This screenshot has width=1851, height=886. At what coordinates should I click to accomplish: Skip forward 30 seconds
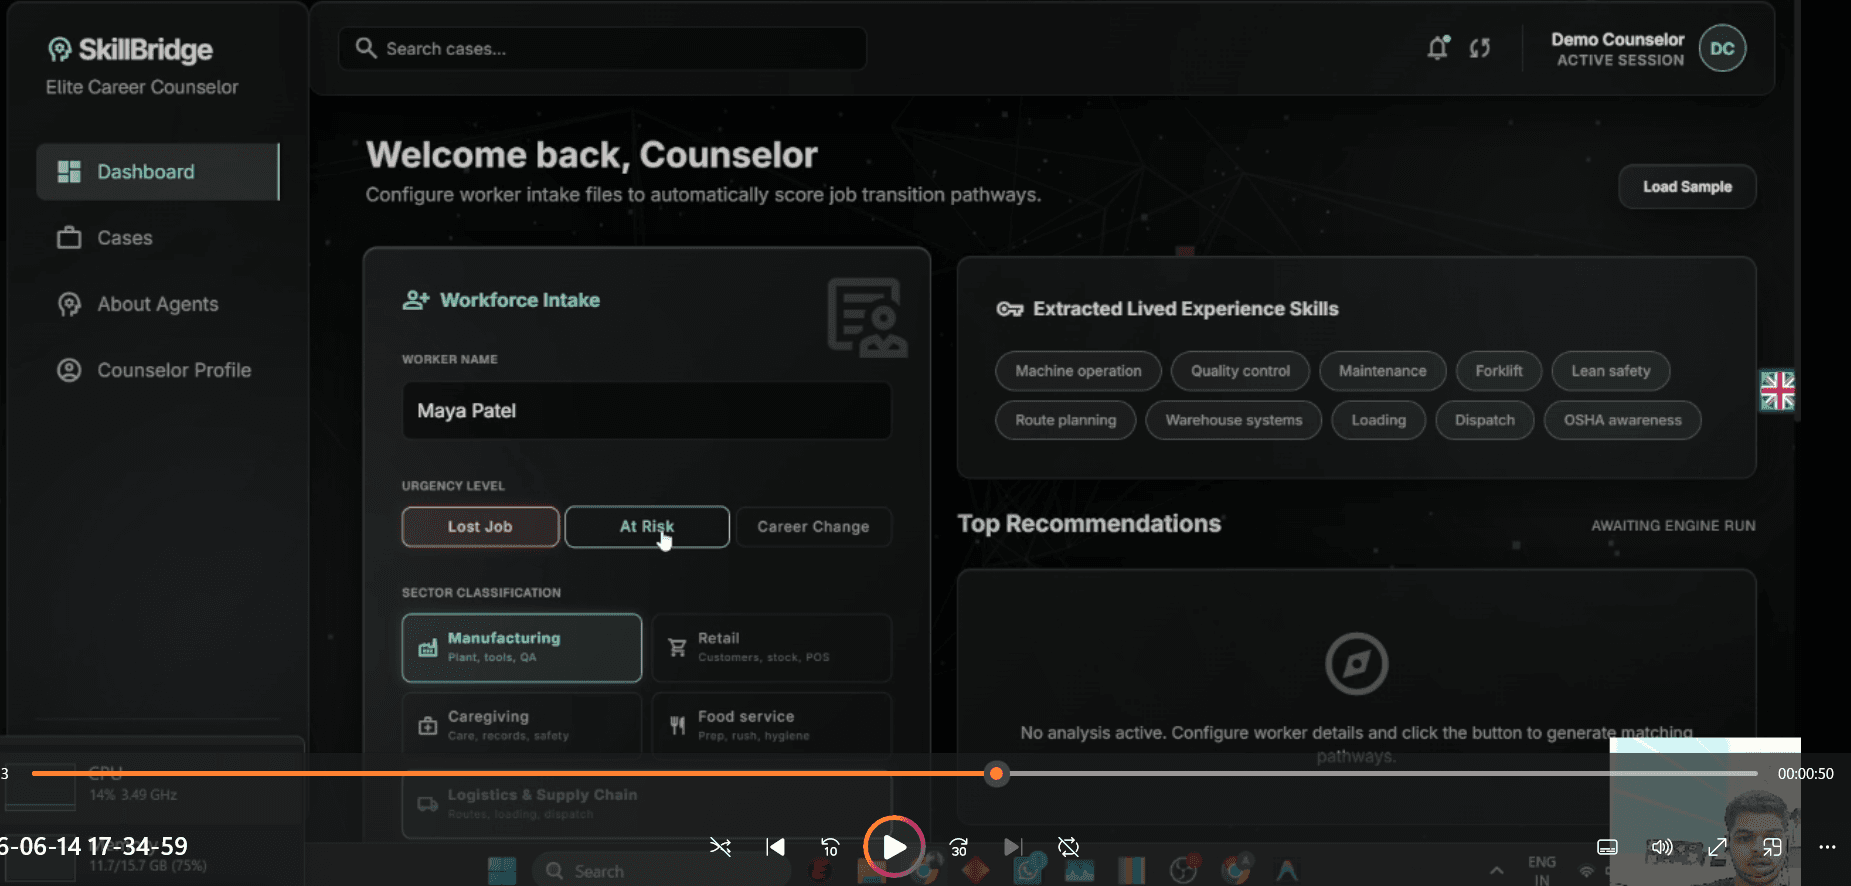coord(958,847)
